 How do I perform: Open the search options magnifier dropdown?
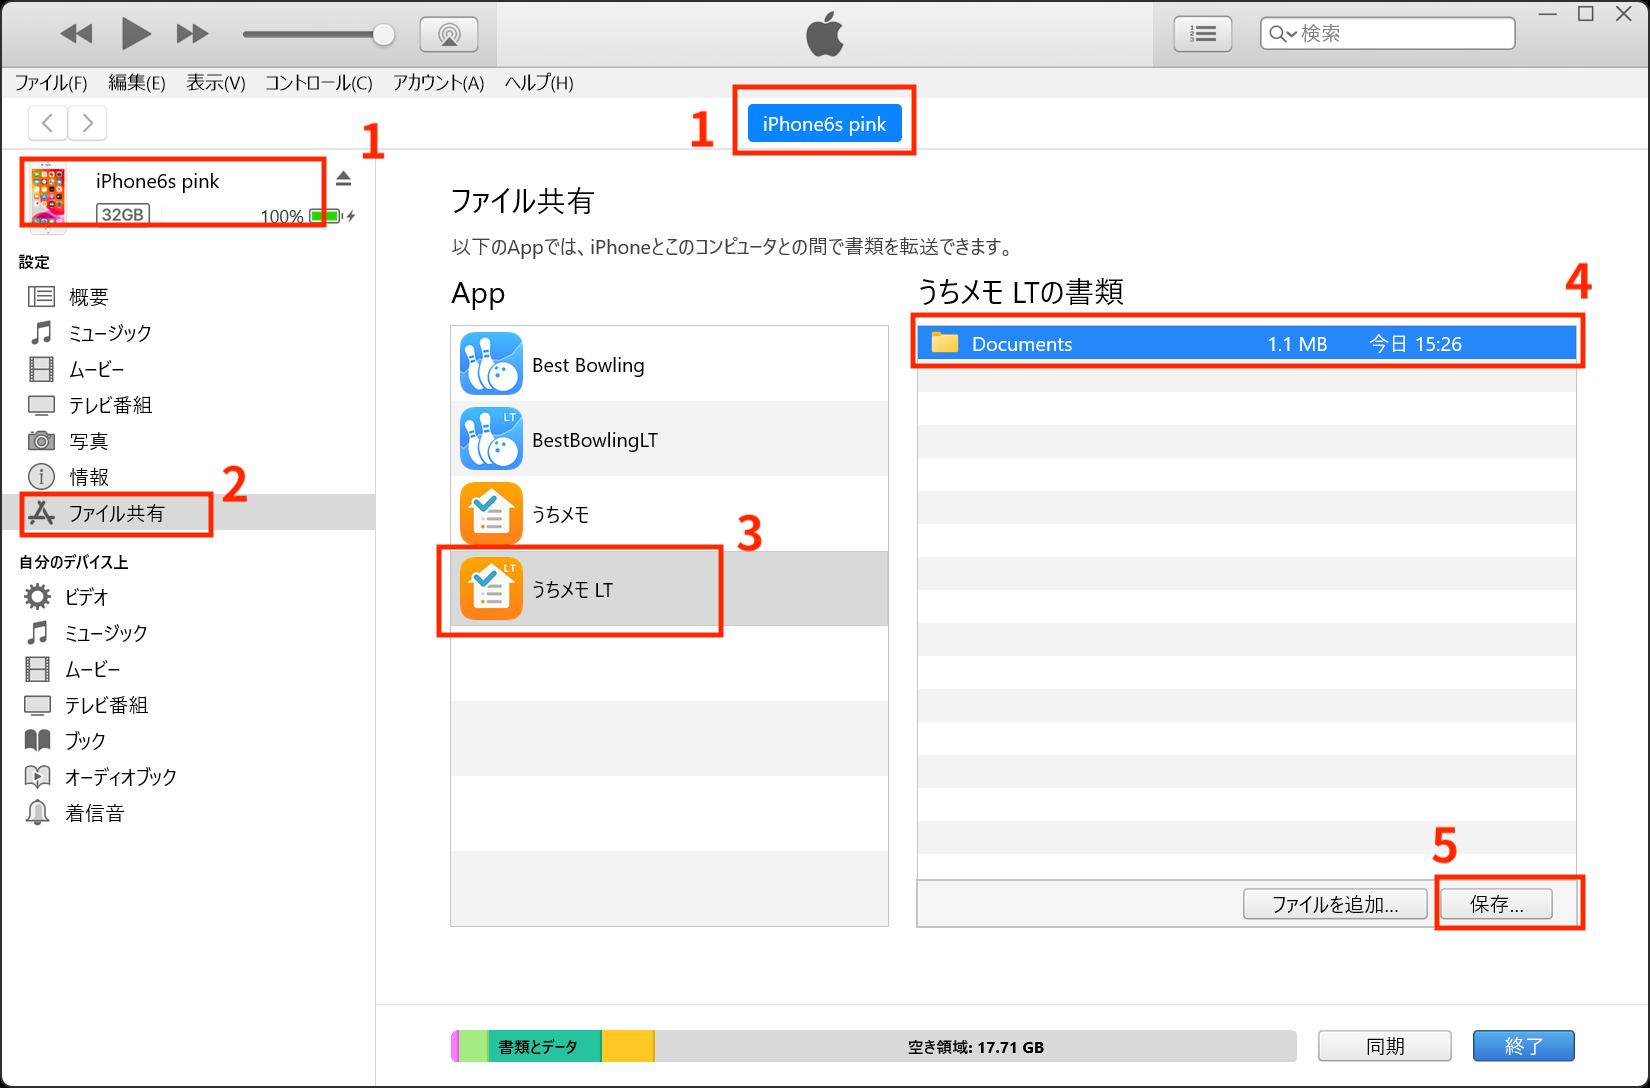click(x=1283, y=34)
